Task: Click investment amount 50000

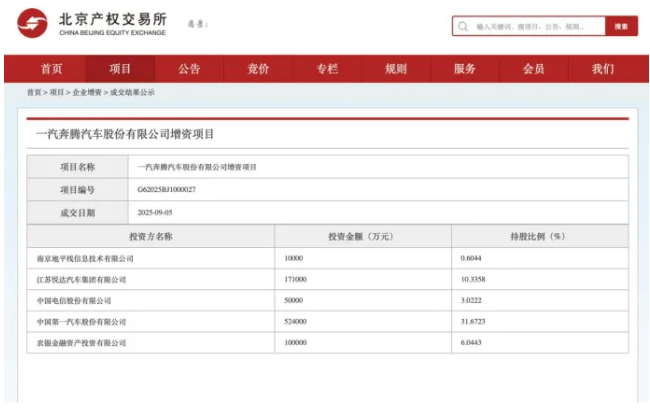Action: 293,300
